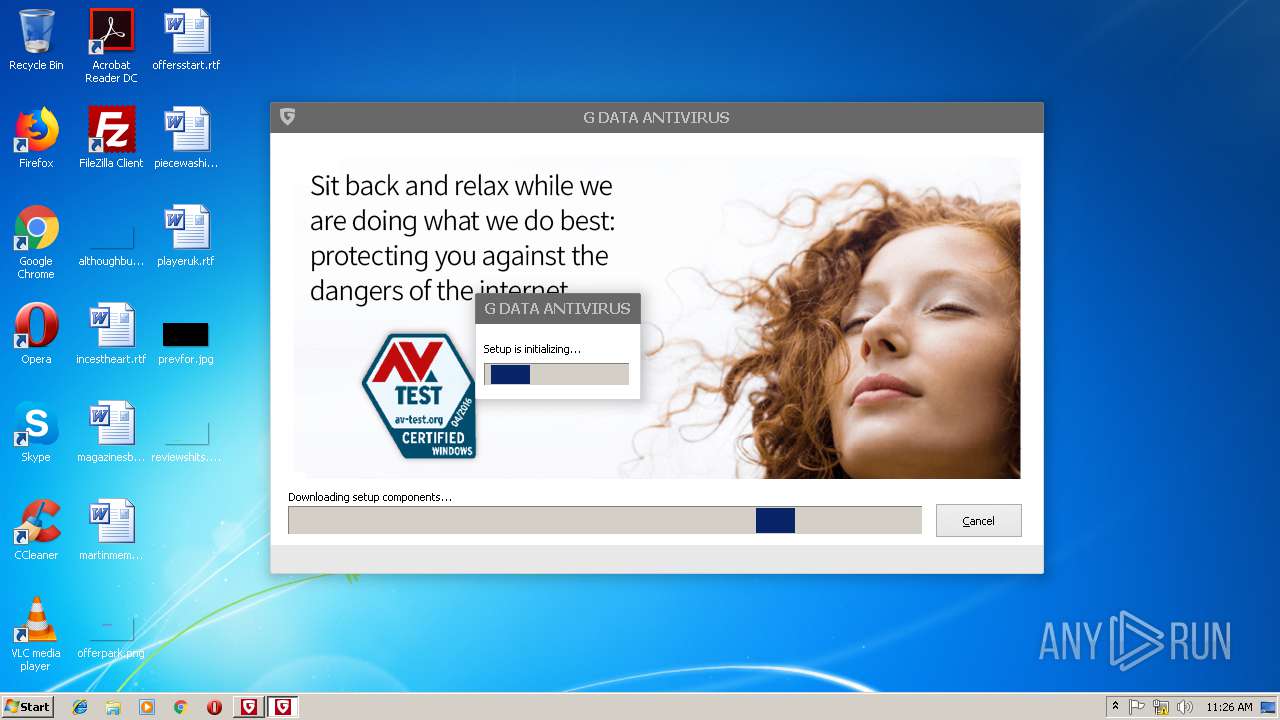Click the Downloading setup components progress bar
This screenshot has height=720, width=1280.
pyautogui.click(x=604, y=520)
